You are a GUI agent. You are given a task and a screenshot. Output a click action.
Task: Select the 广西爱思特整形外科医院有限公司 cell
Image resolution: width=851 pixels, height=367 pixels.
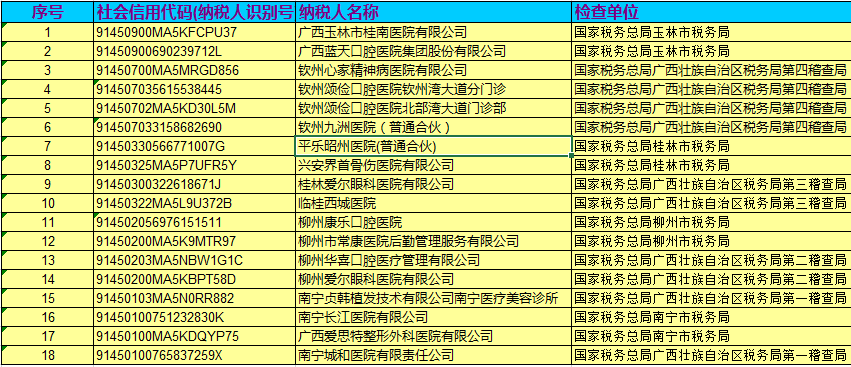(433, 336)
